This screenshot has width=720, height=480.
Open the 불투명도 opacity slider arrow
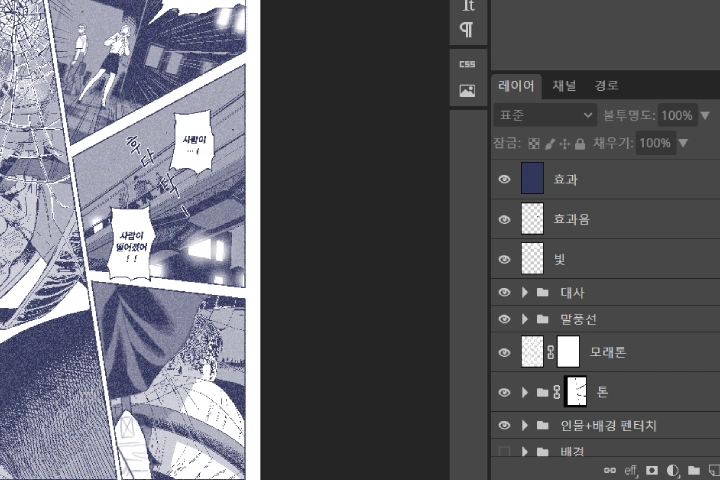pos(705,115)
